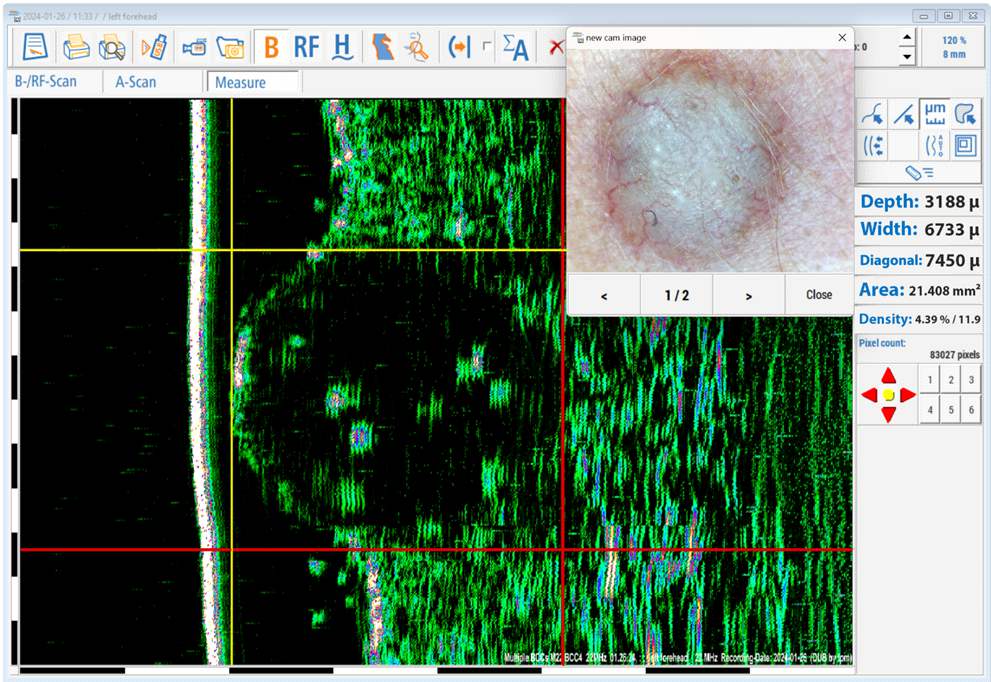Image resolution: width=991 pixels, height=682 pixels.
Task: Click Close in the cam image popup
Action: [x=818, y=295]
